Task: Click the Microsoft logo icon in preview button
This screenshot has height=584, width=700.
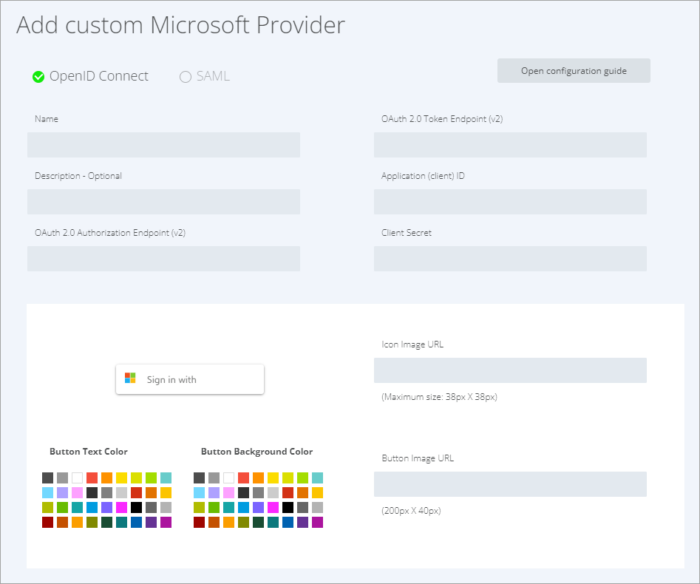Action: coord(130,378)
